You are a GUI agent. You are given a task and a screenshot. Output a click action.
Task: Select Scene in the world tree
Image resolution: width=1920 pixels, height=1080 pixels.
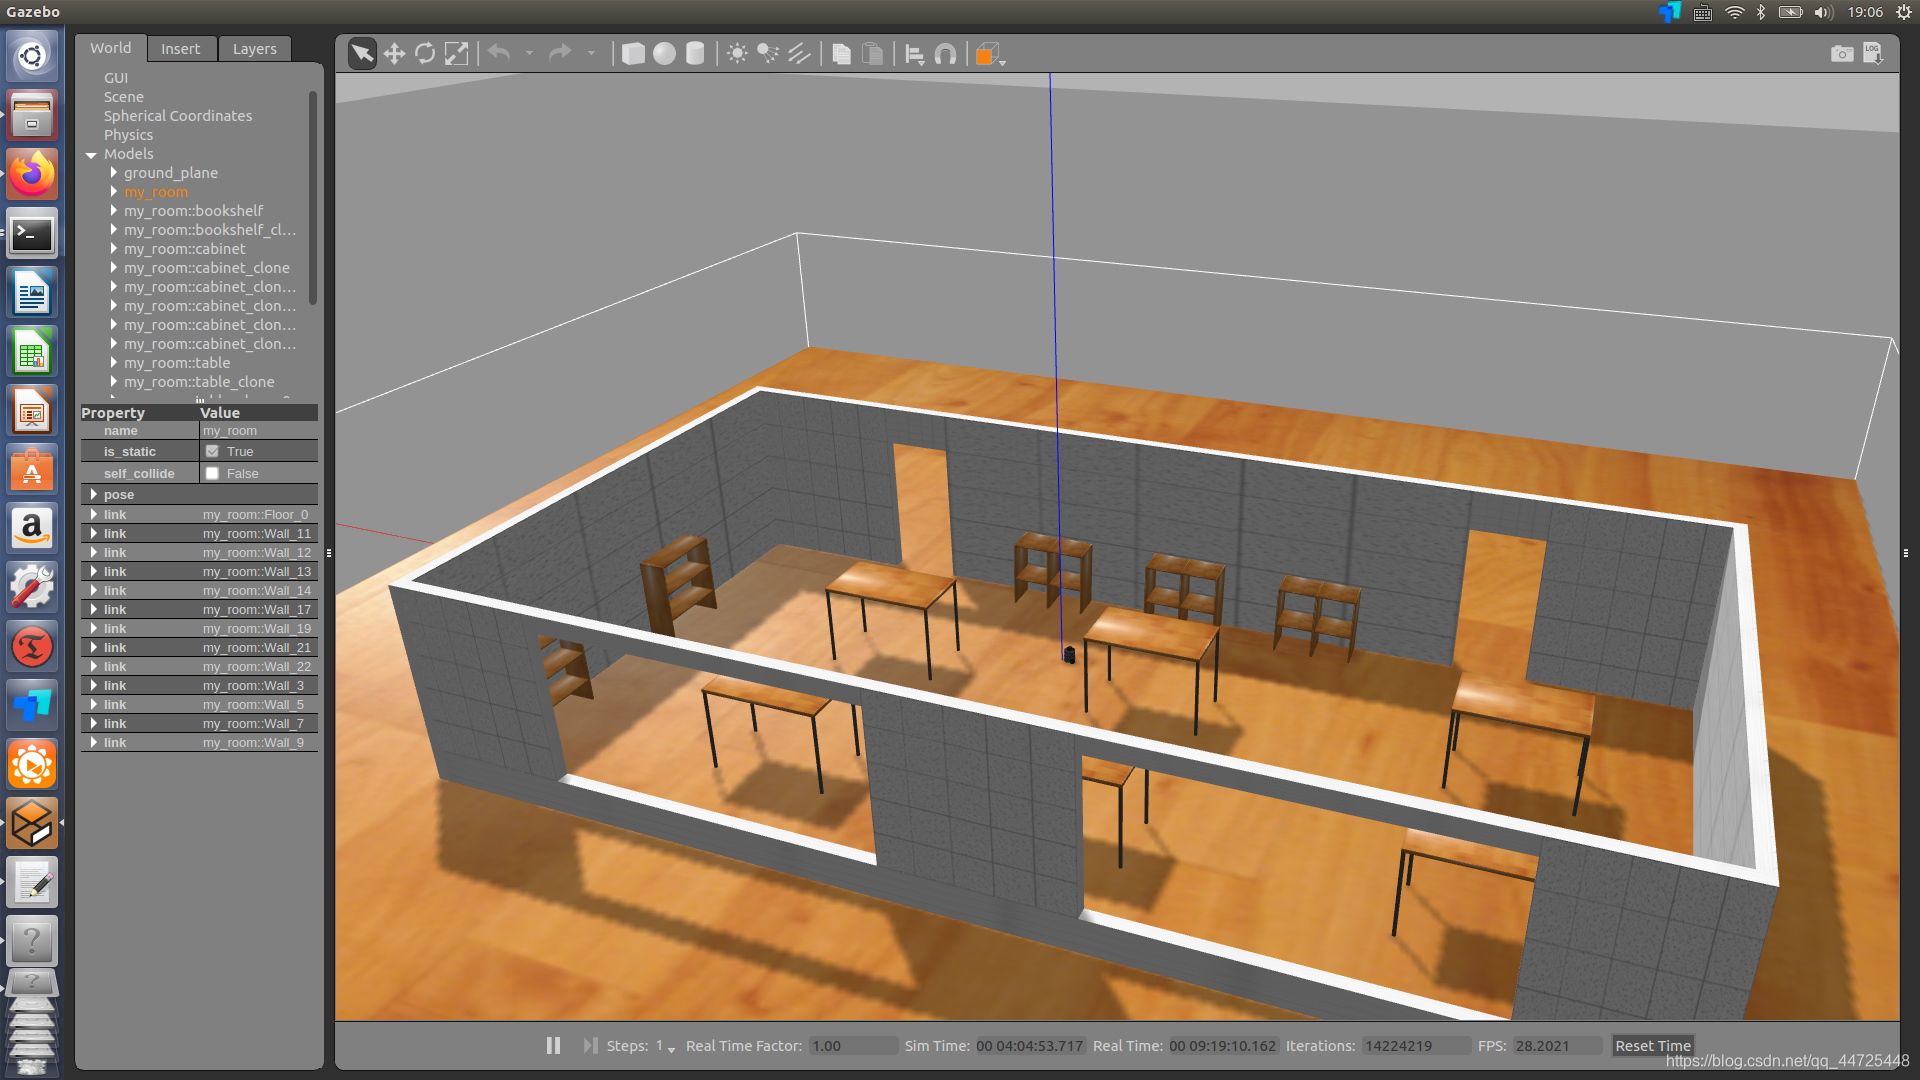124,97
